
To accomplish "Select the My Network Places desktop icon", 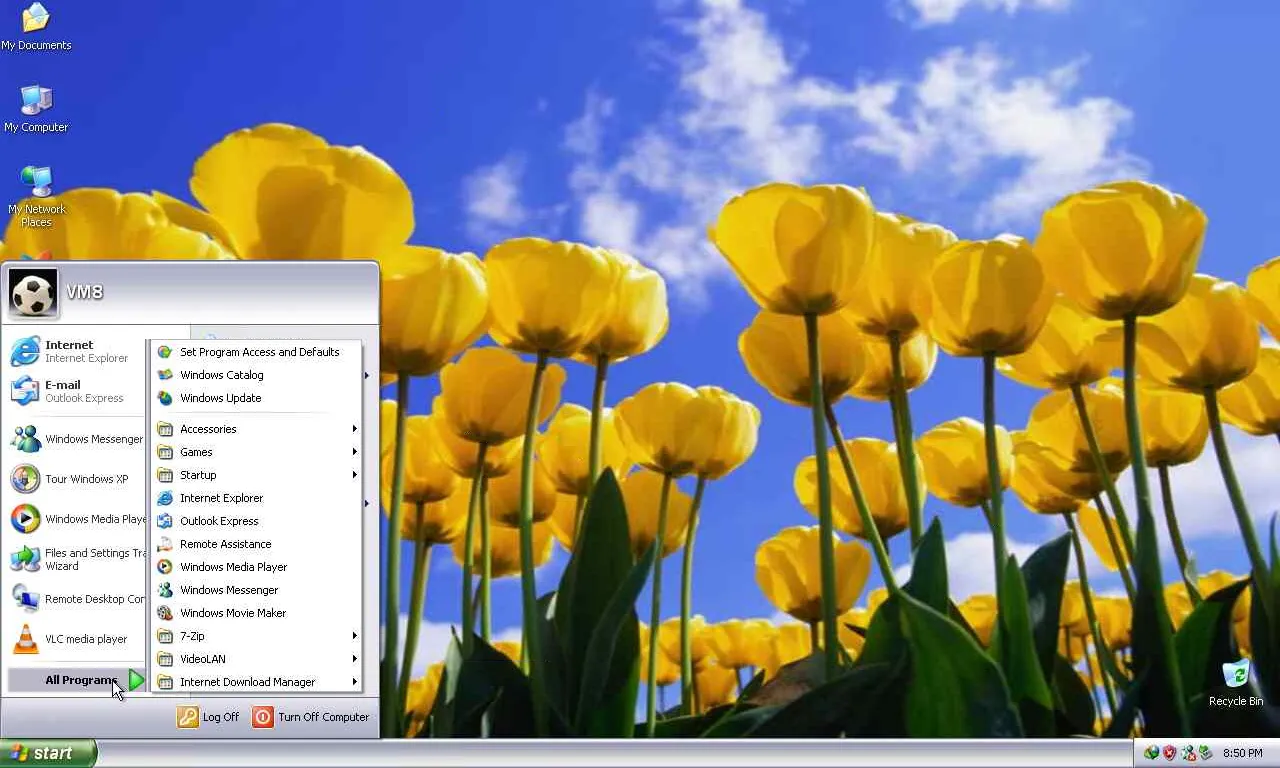I will pos(36,197).
